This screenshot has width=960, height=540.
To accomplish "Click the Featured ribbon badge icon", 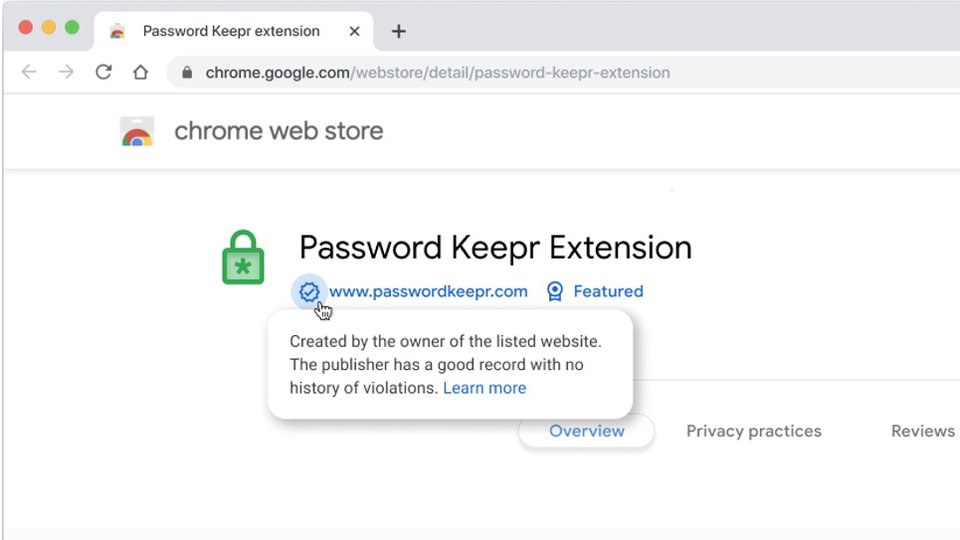I will (x=555, y=291).
